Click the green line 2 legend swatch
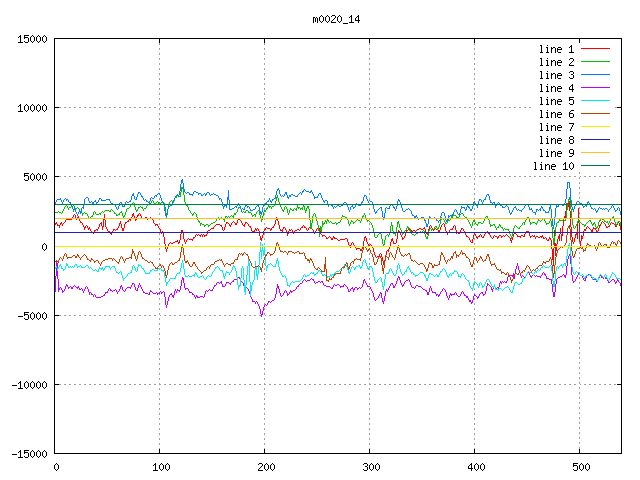Screen dimensions: 640x480 tap(596, 62)
